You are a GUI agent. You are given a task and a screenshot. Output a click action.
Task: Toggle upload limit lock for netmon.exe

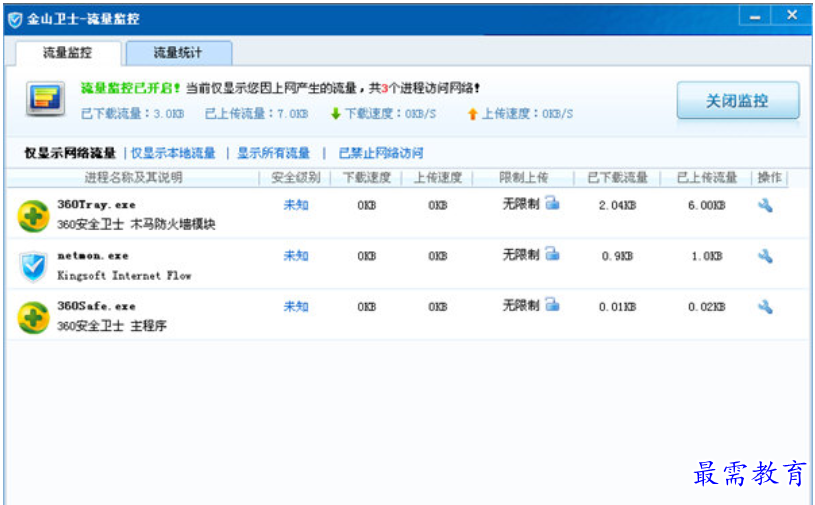tap(553, 254)
